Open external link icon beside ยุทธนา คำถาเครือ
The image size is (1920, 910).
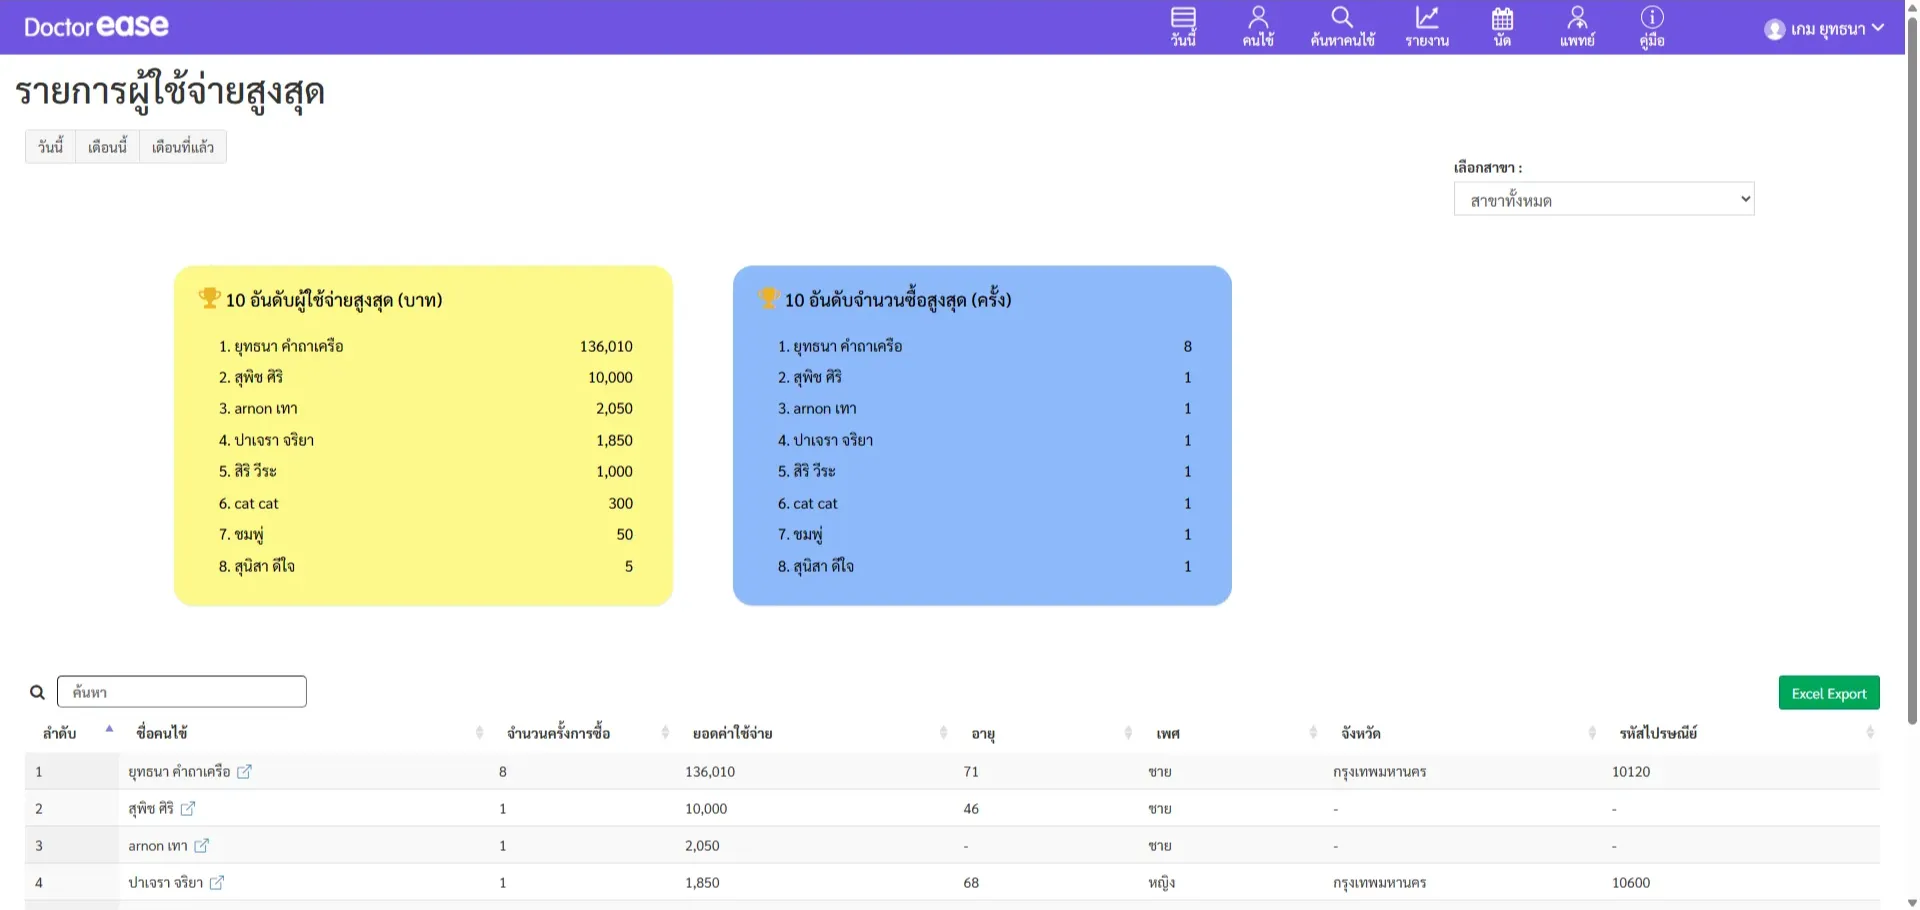pyautogui.click(x=244, y=772)
